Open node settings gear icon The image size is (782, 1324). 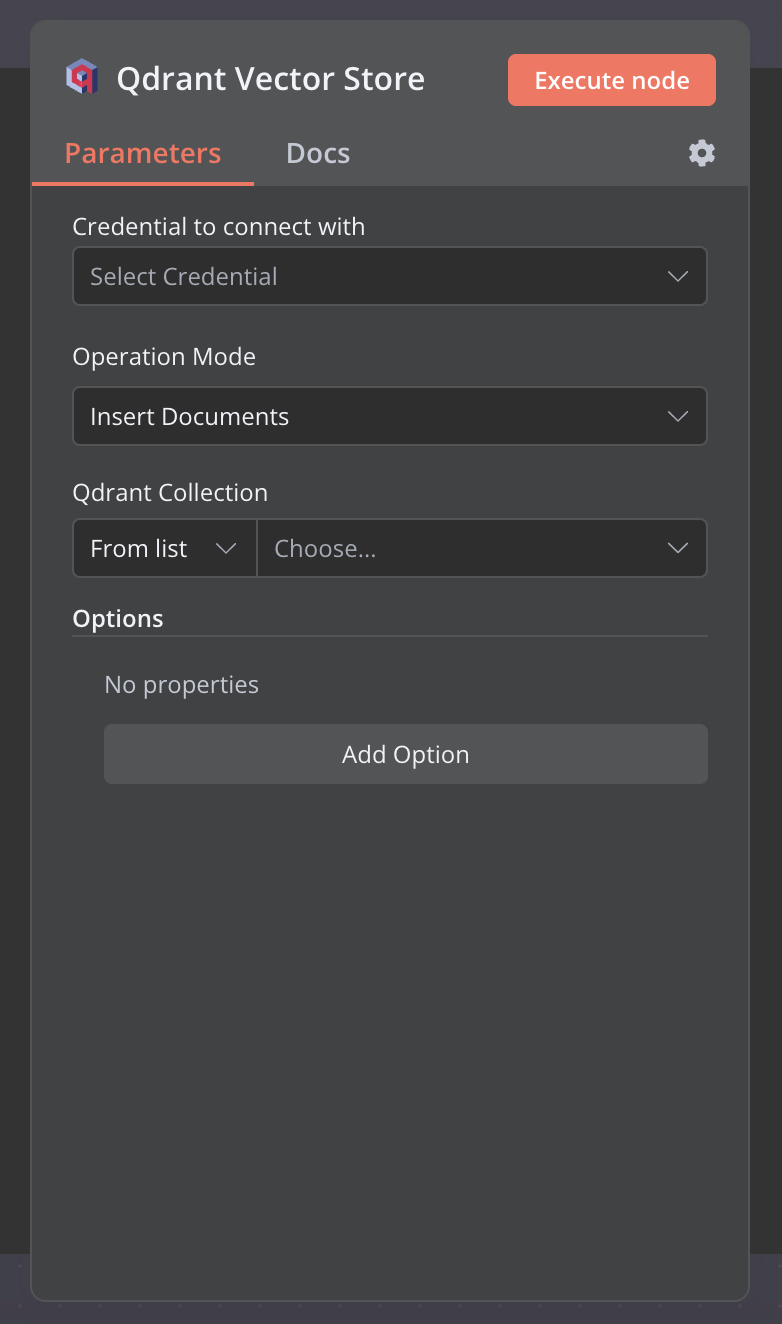[702, 153]
